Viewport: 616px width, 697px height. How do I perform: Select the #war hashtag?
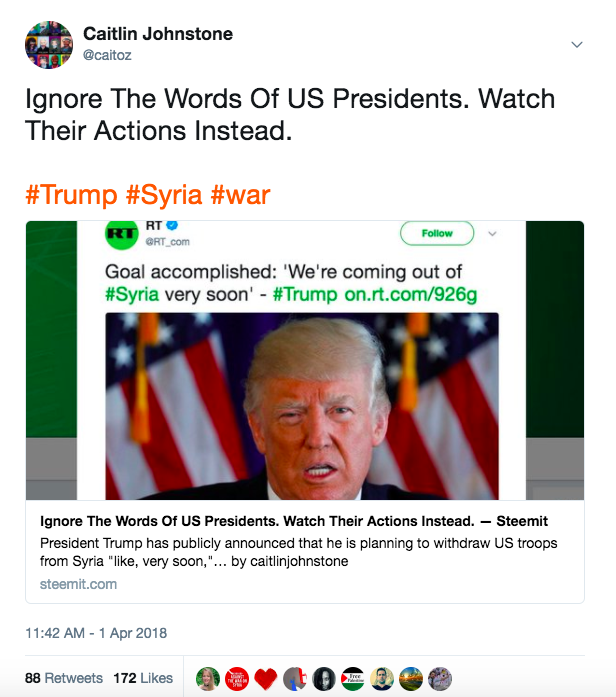point(240,194)
